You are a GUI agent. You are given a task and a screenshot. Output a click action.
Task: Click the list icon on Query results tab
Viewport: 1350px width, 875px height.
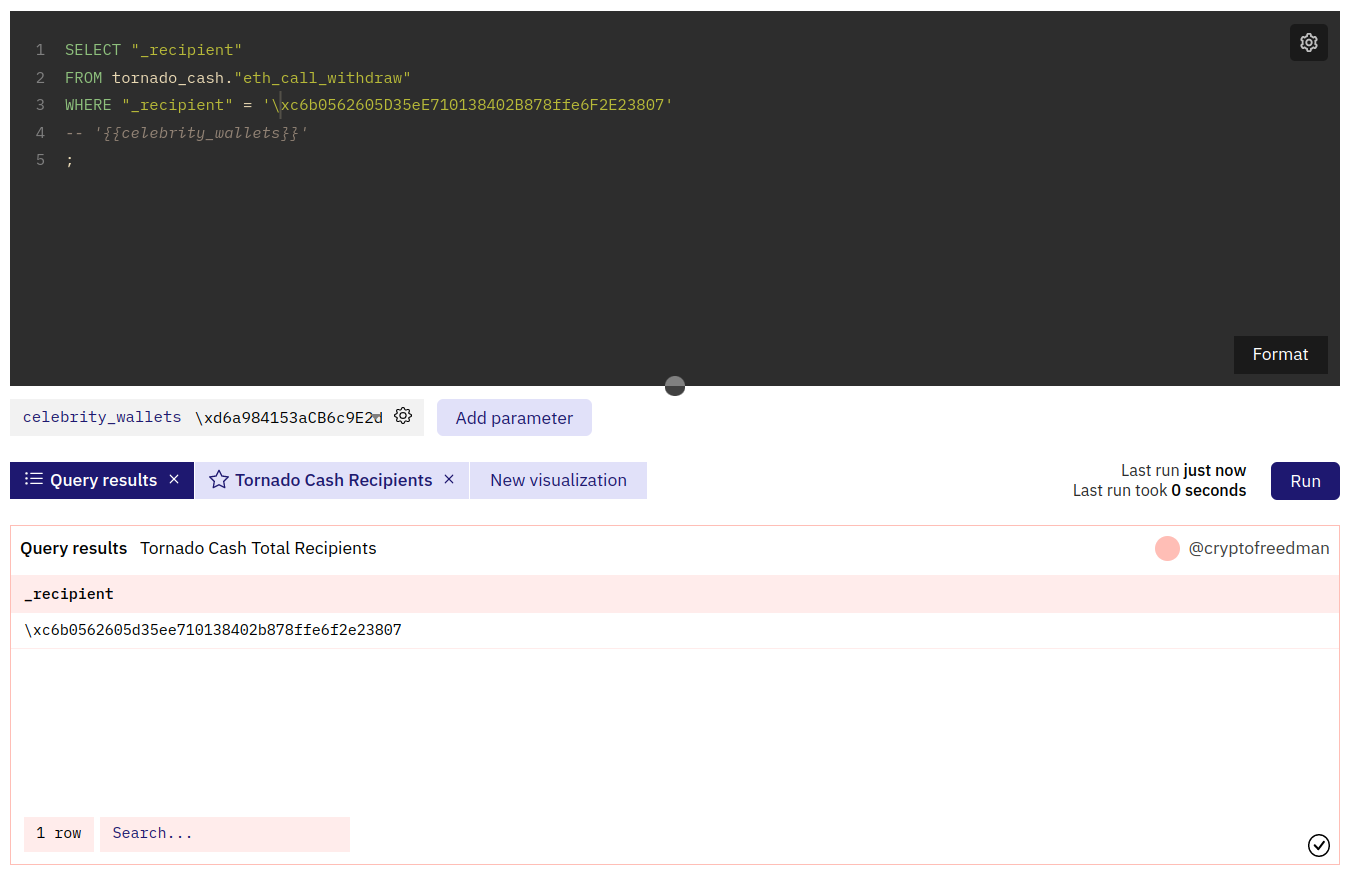point(34,479)
